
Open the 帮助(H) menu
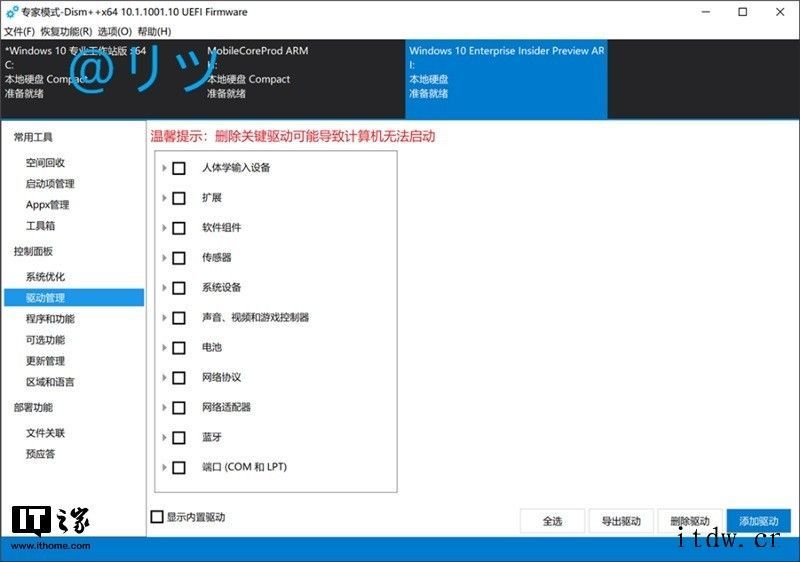pos(155,32)
